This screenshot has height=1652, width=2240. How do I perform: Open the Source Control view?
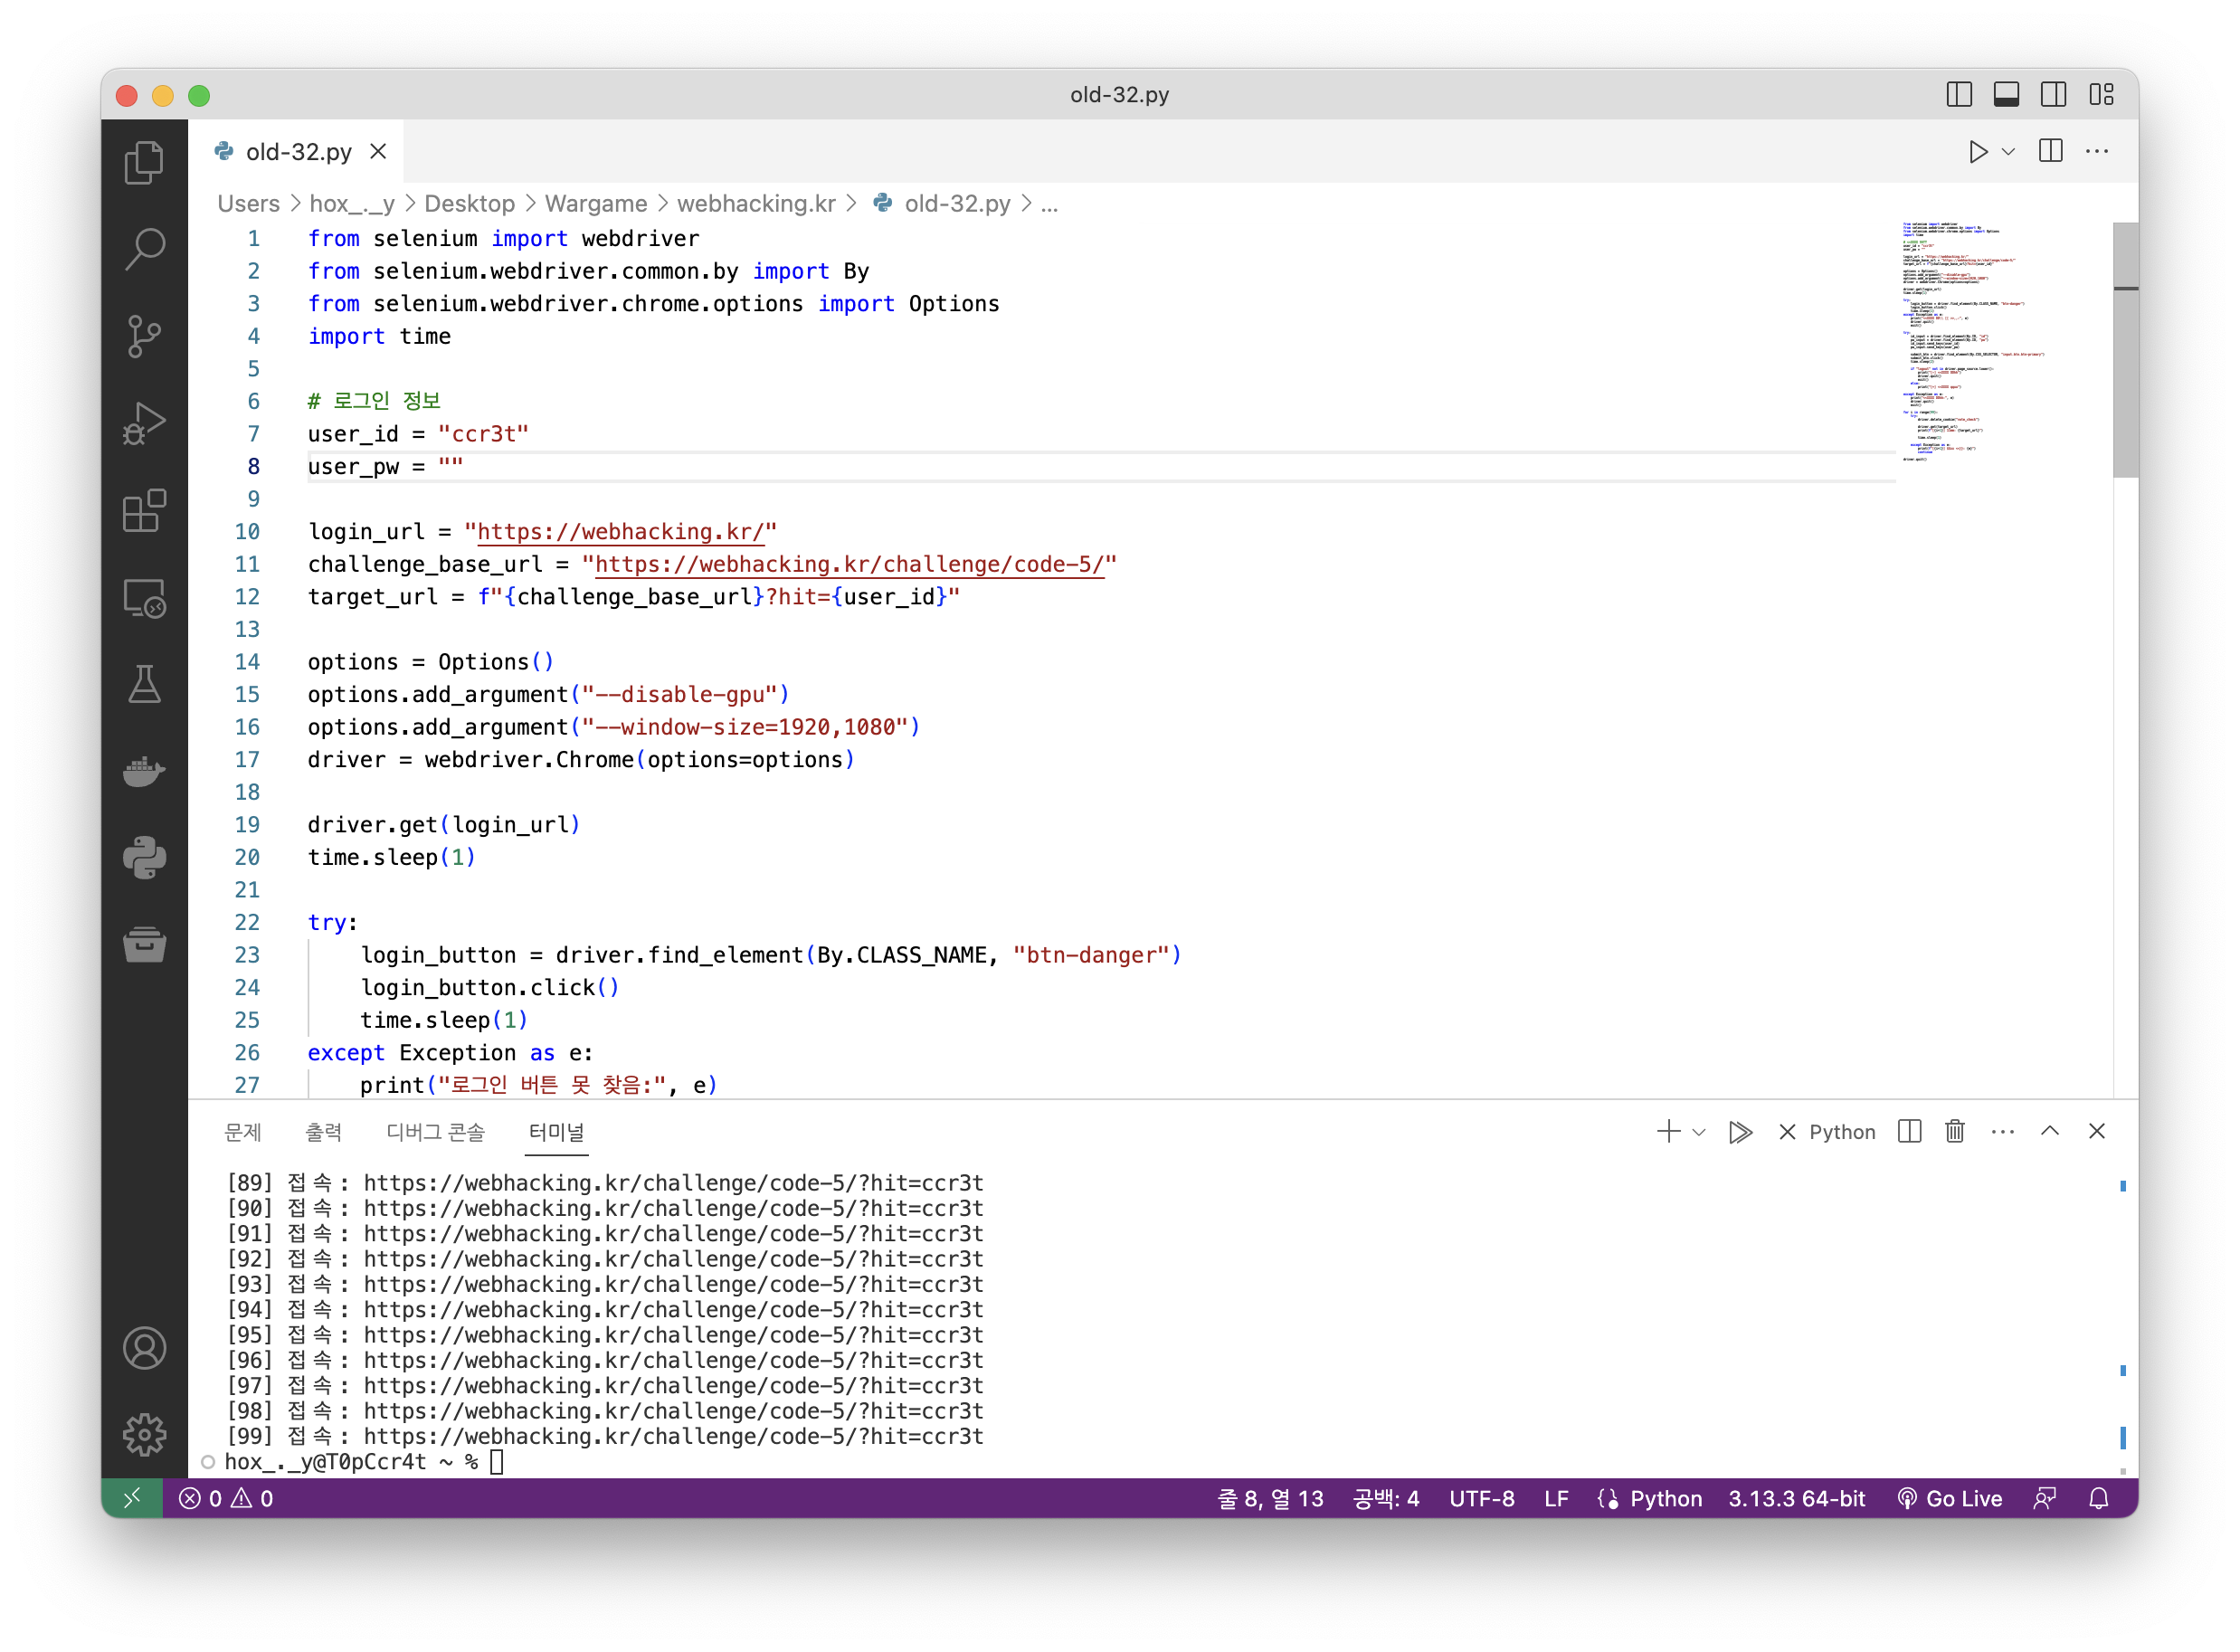144,336
